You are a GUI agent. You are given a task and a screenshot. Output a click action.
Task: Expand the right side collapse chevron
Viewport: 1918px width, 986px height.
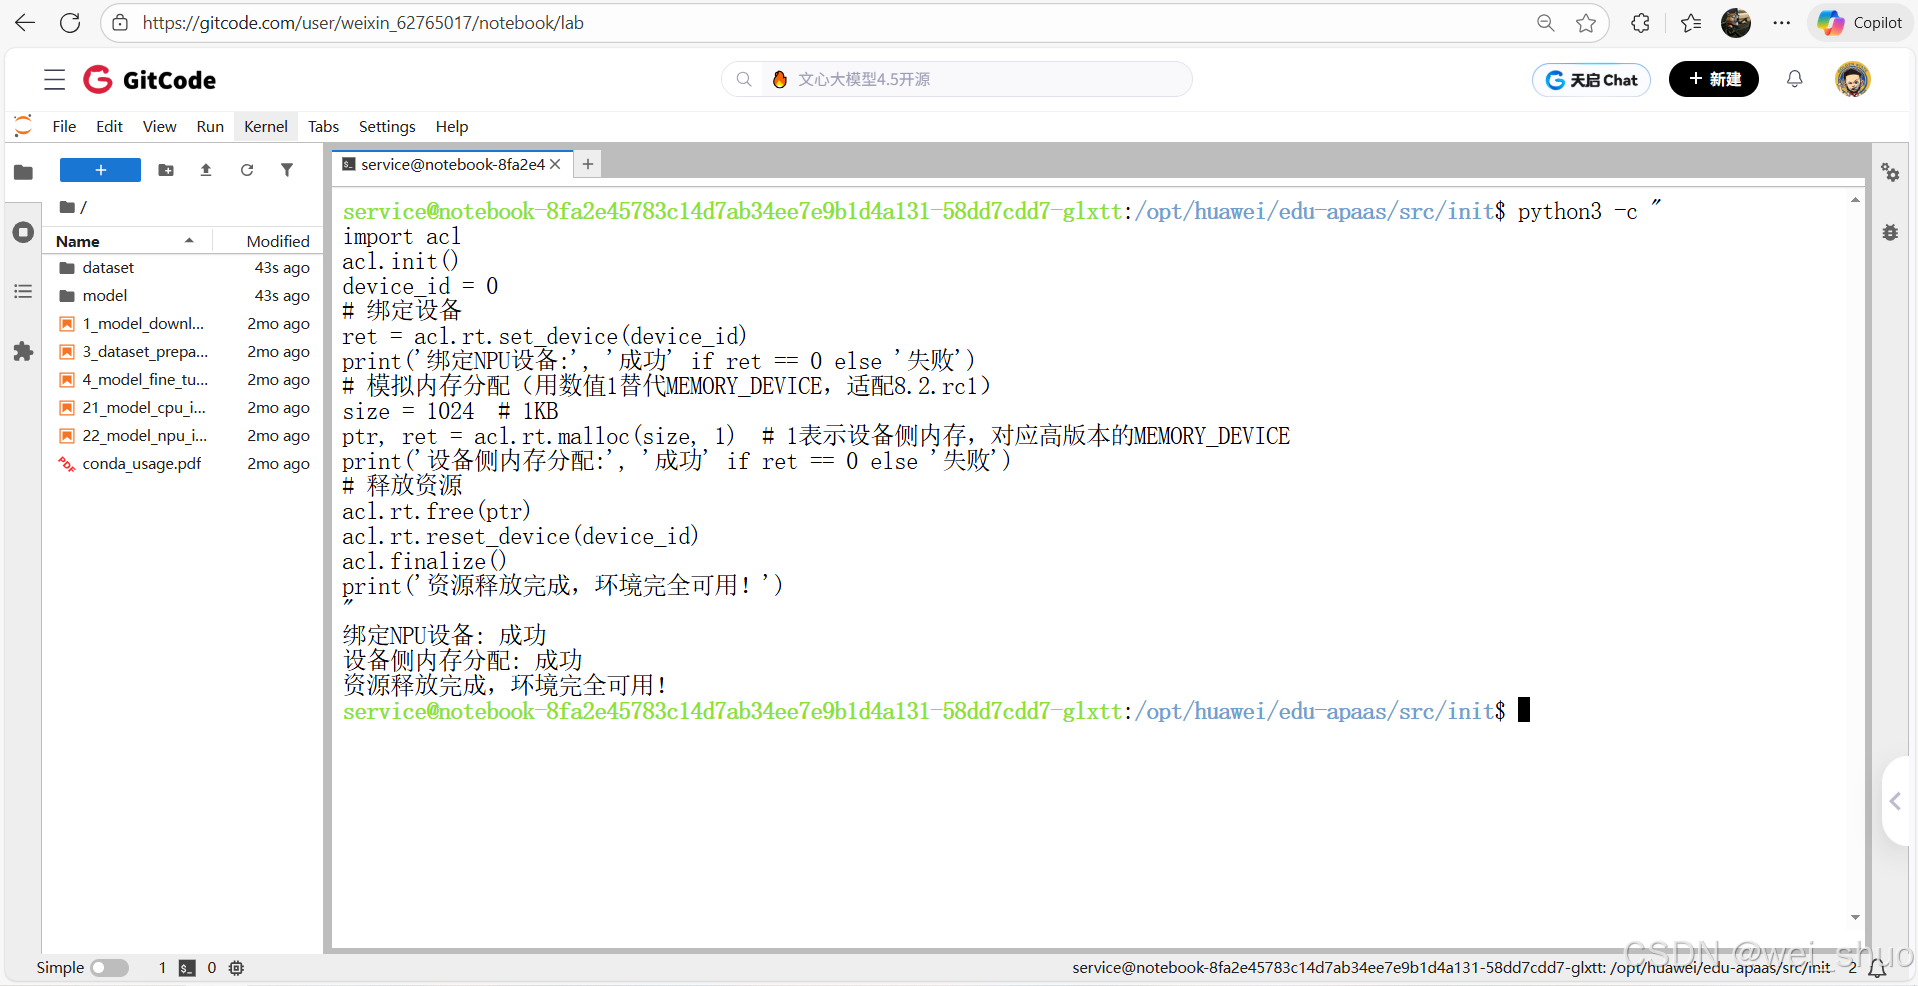point(1896,801)
